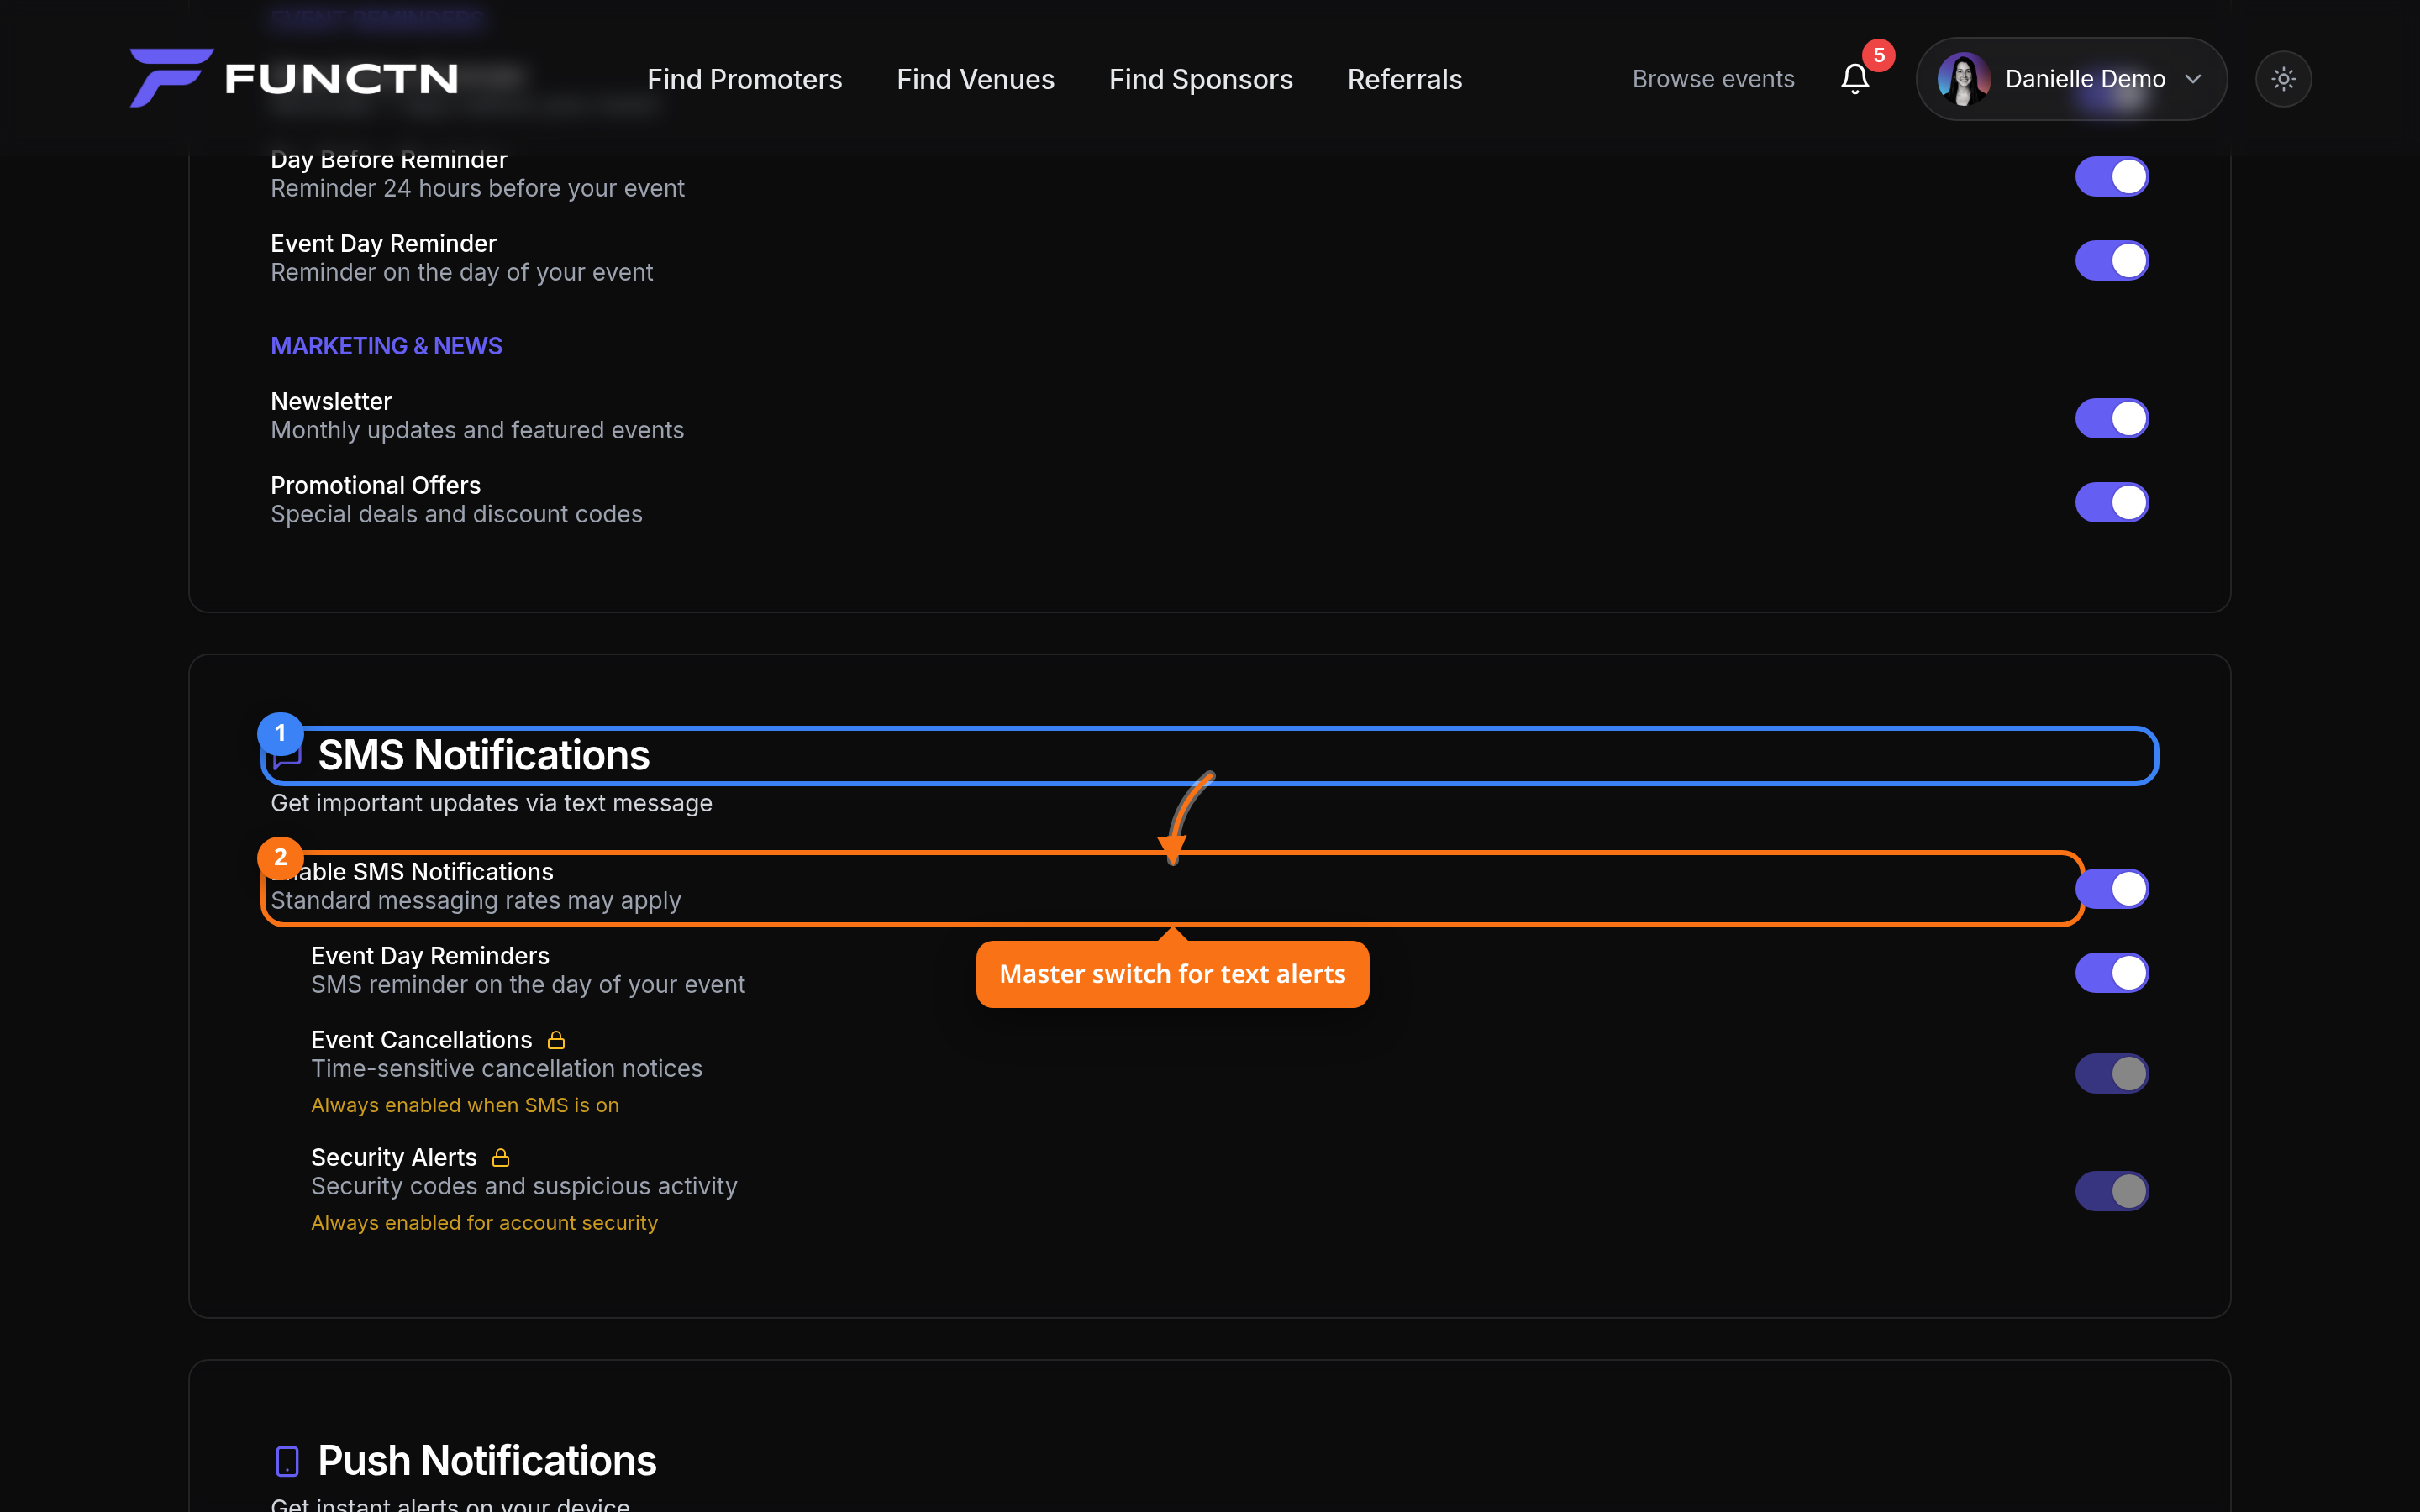The image size is (2420, 1512).
Task: Click the phone icon beside Push Notifications
Action: click(287, 1461)
